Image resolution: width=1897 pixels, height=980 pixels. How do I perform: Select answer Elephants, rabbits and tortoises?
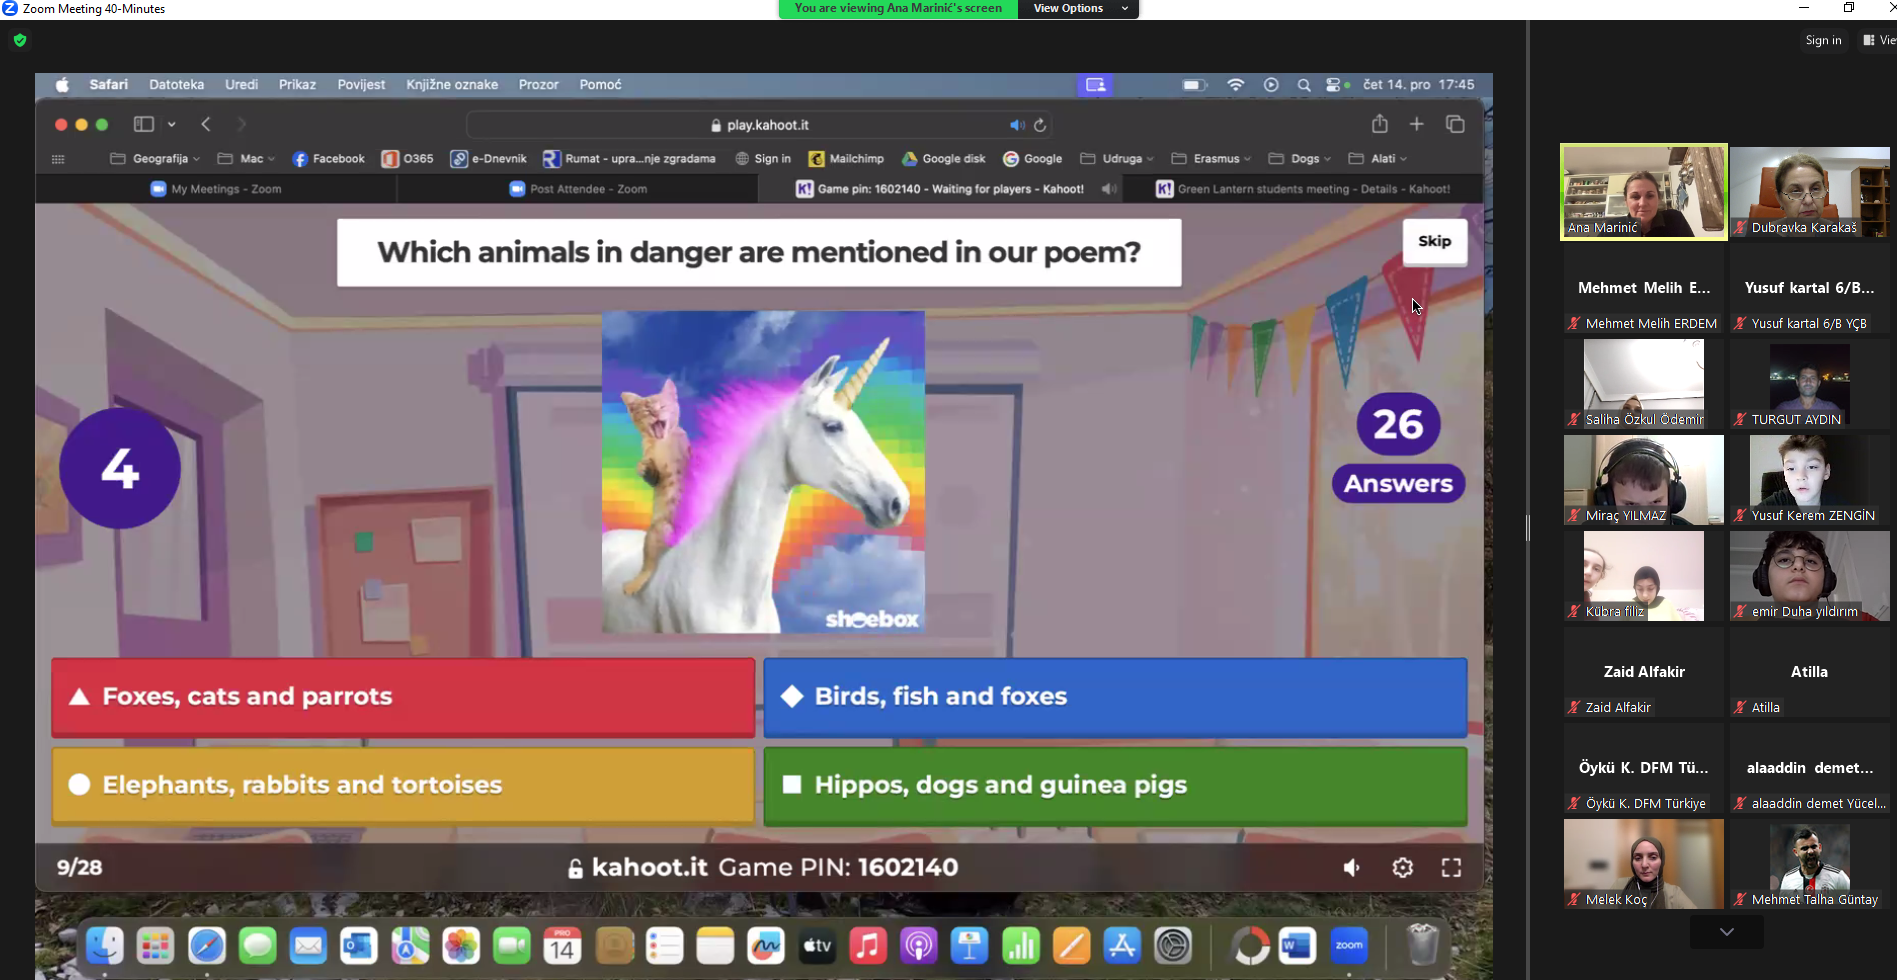(403, 785)
